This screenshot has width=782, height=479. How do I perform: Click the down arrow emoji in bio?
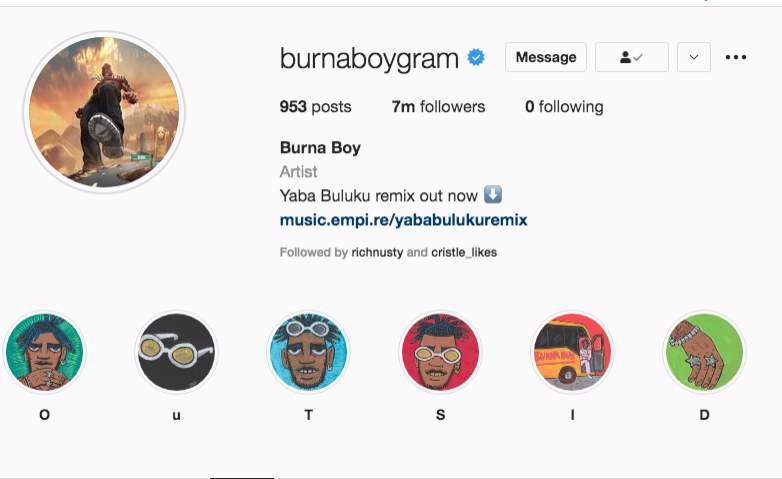493,194
